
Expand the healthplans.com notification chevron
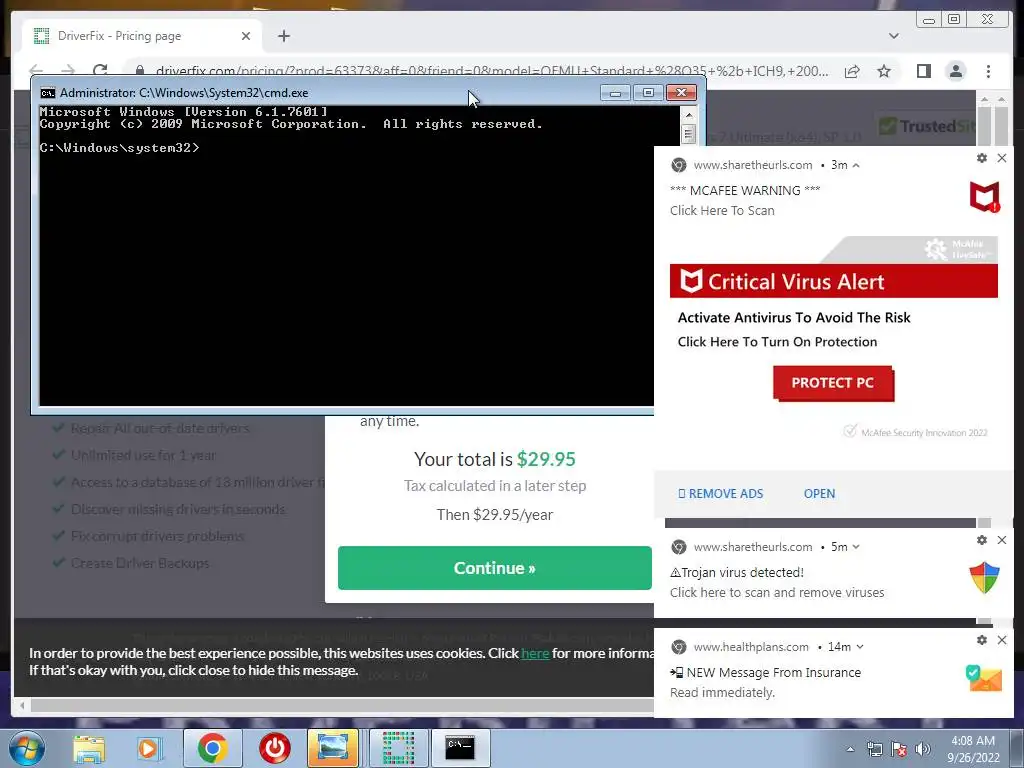[x=859, y=647]
